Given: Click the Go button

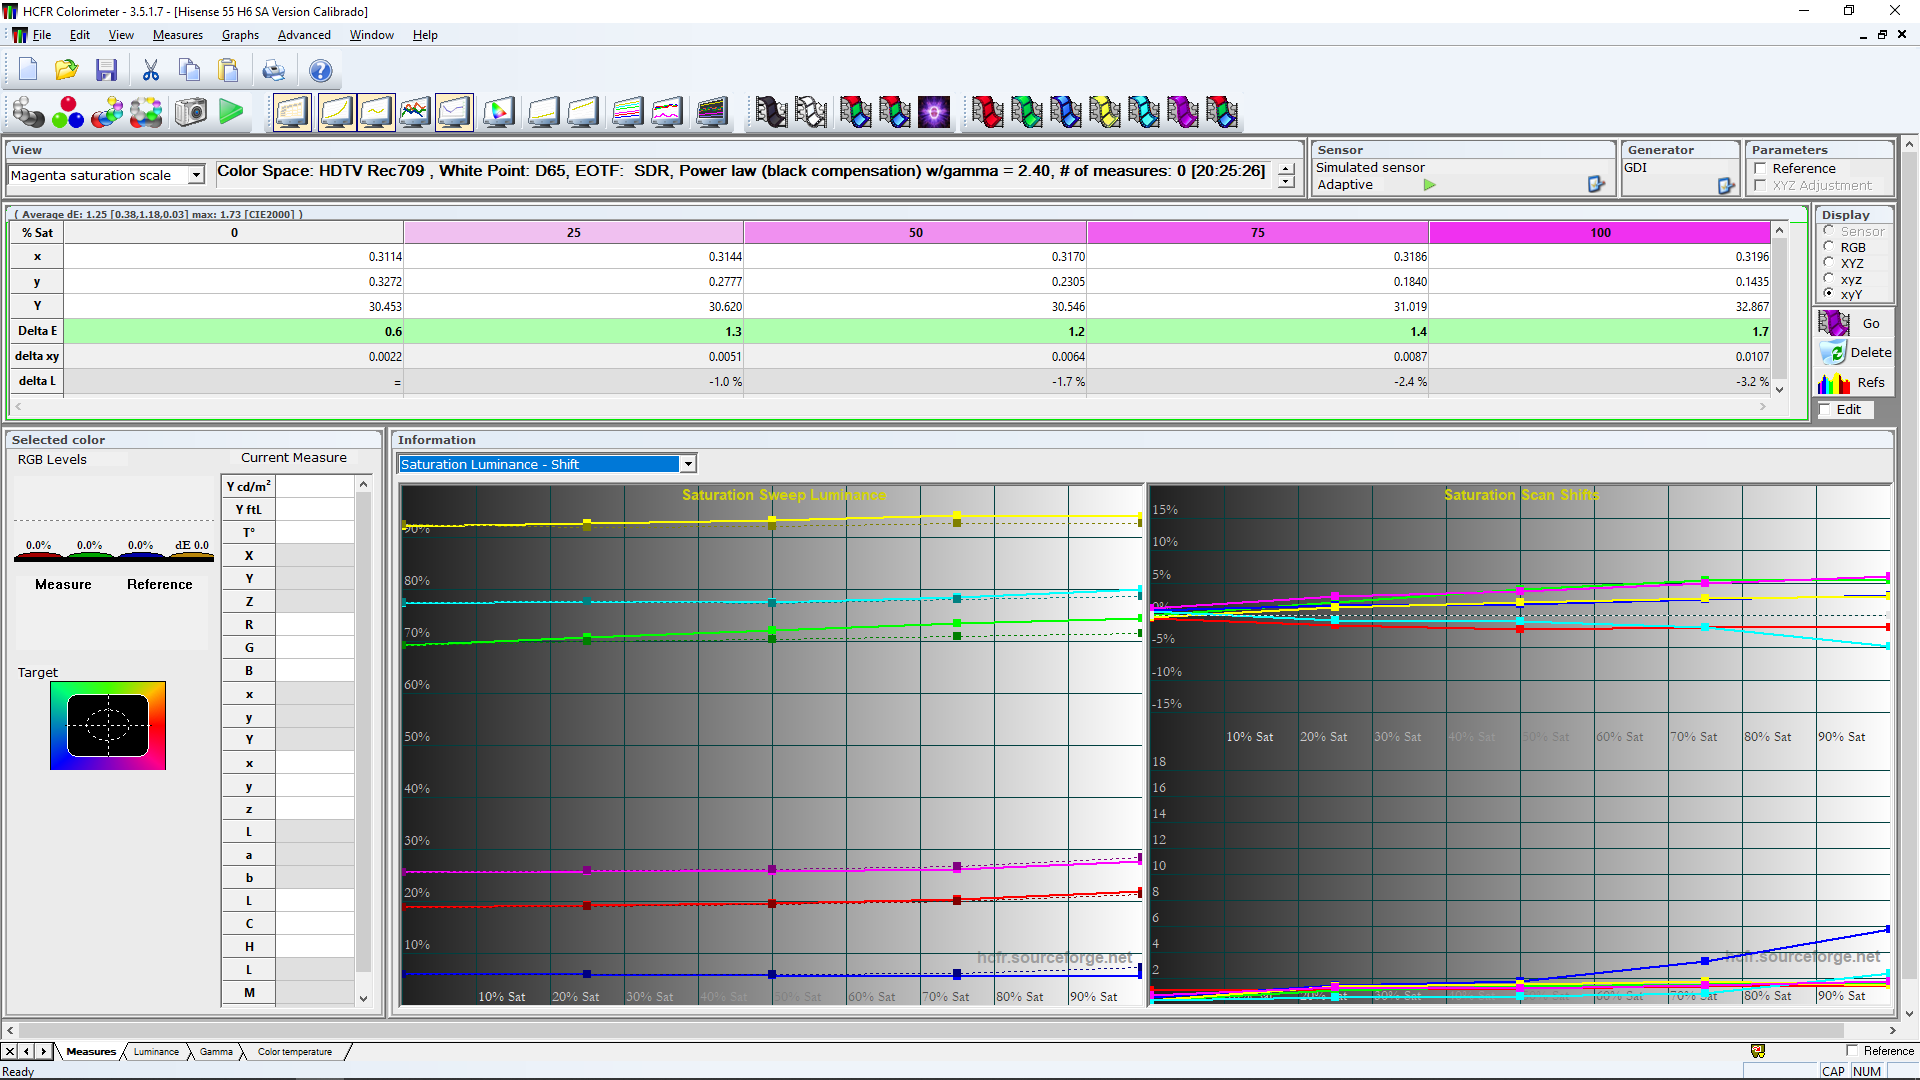Looking at the screenshot, I should [x=1855, y=323].
